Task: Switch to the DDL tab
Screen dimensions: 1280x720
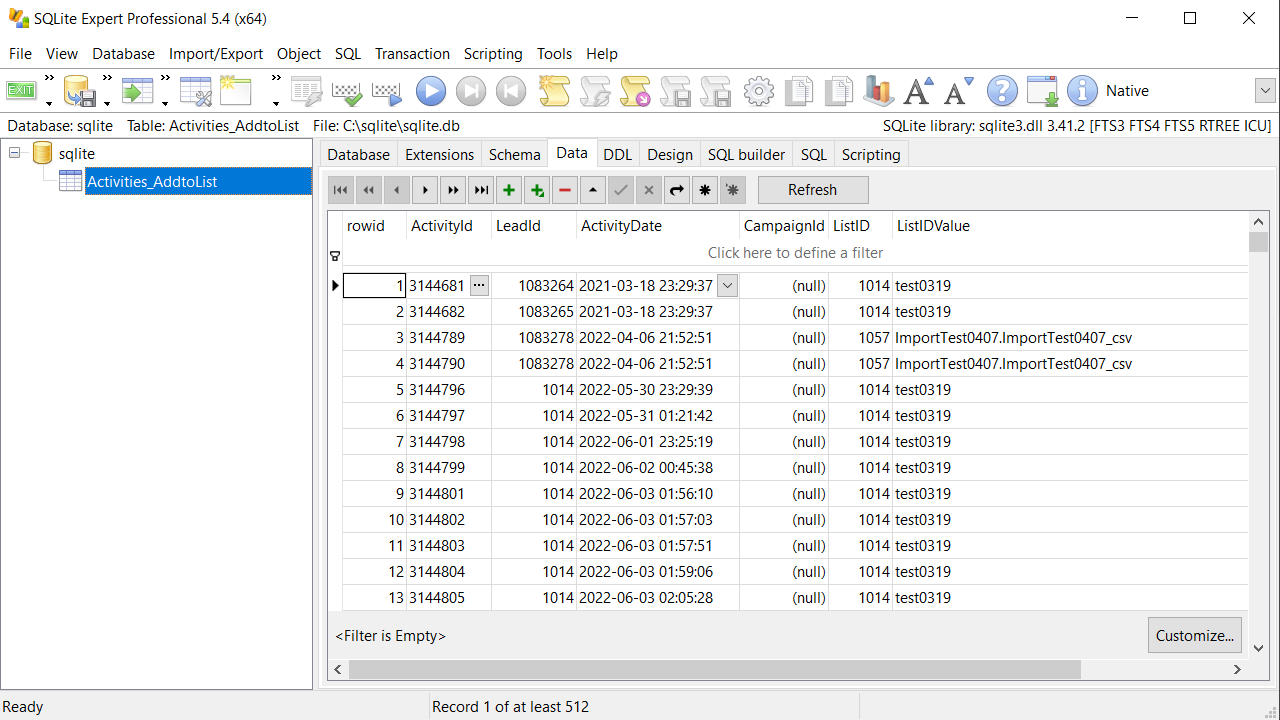Action: pyautogui.click(x=617, y=154)
